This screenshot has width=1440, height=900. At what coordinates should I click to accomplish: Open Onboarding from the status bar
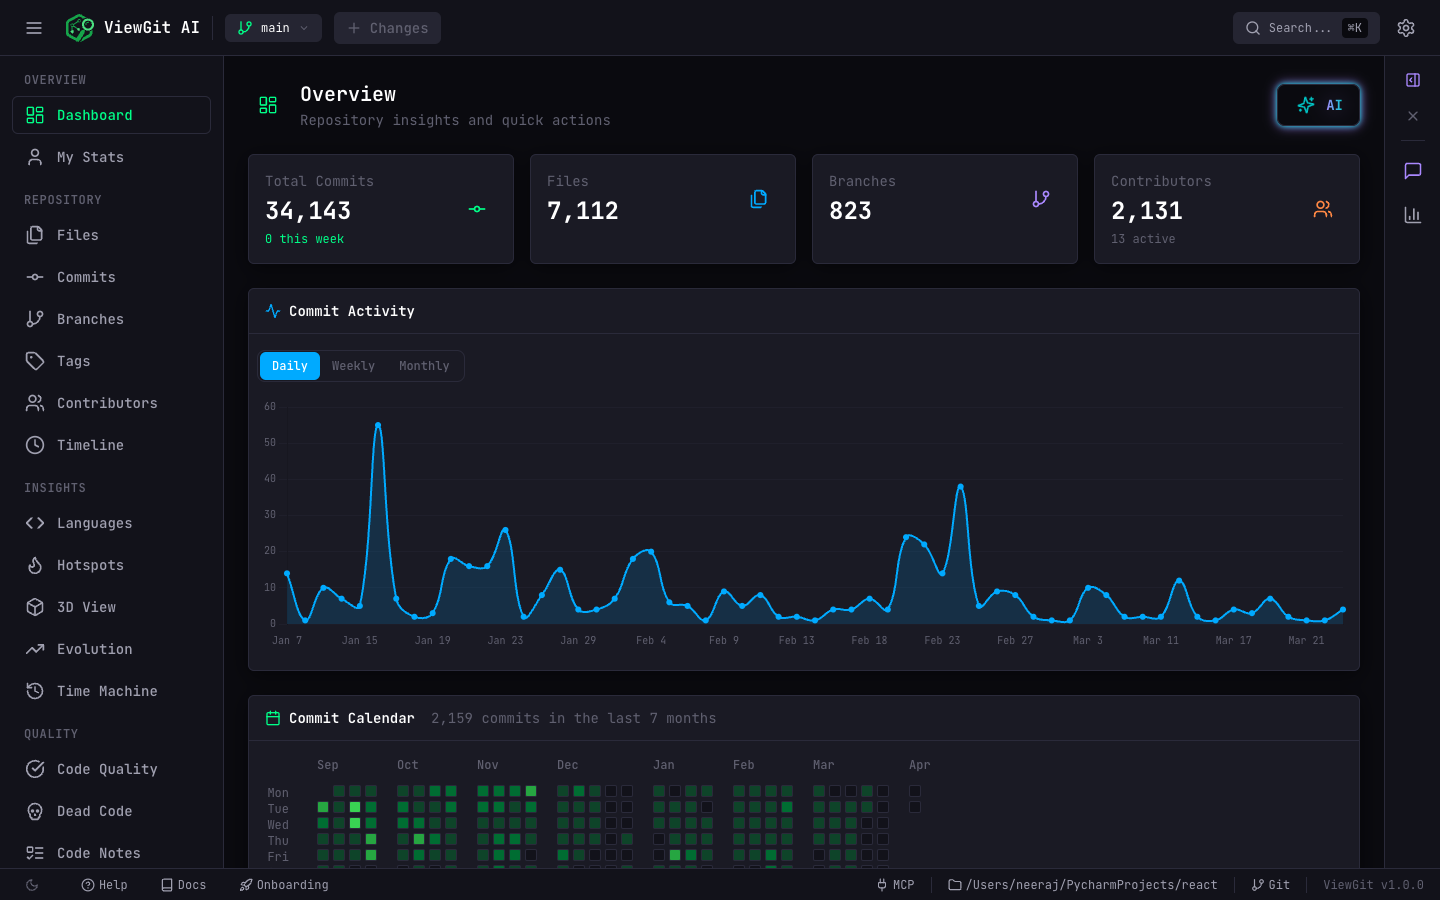[x=284, y=885]
